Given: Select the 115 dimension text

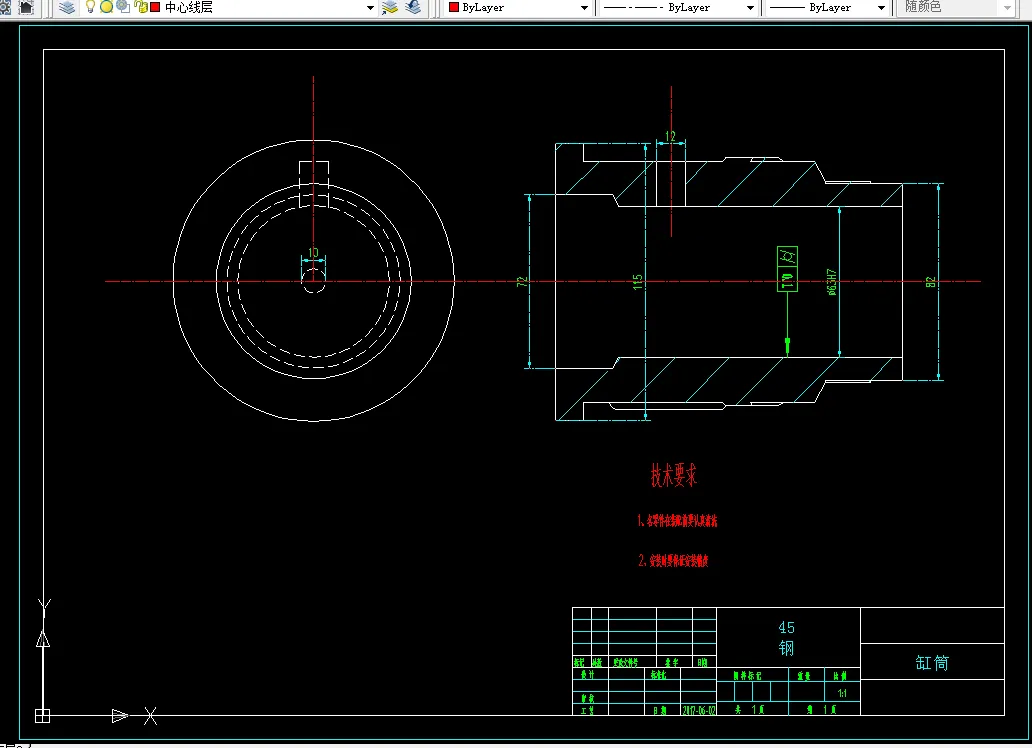Looking at the screenshot, I should tap(637, 282).
